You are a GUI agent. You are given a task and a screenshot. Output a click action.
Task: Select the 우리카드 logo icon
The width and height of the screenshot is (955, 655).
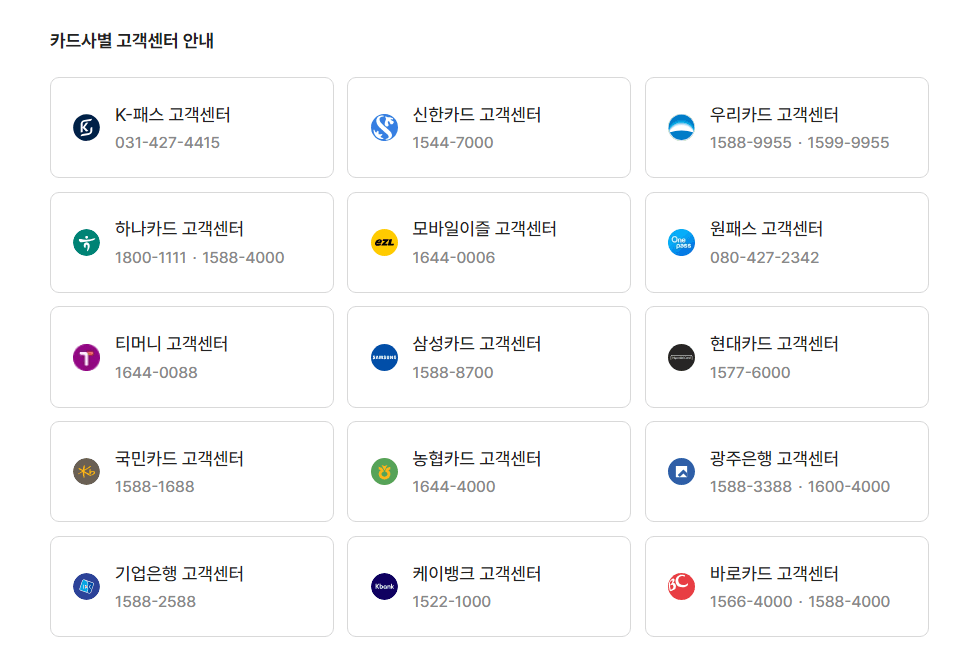pos(681,128)
